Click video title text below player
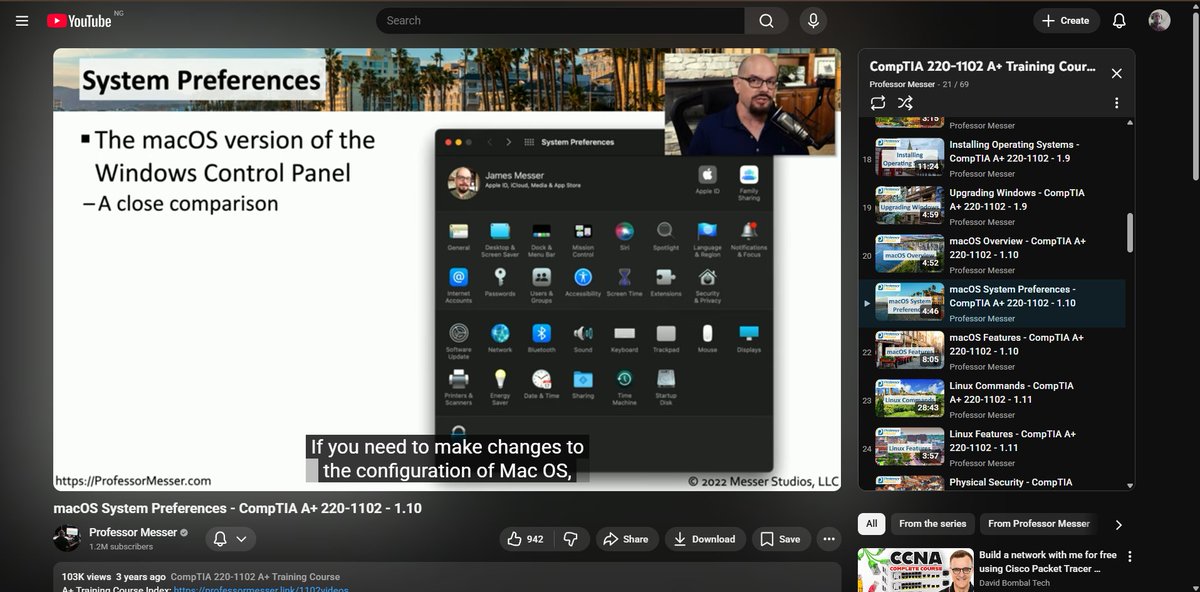Image resolution: width=1200 pixels, height=592 pixels. tap(238, 508)
